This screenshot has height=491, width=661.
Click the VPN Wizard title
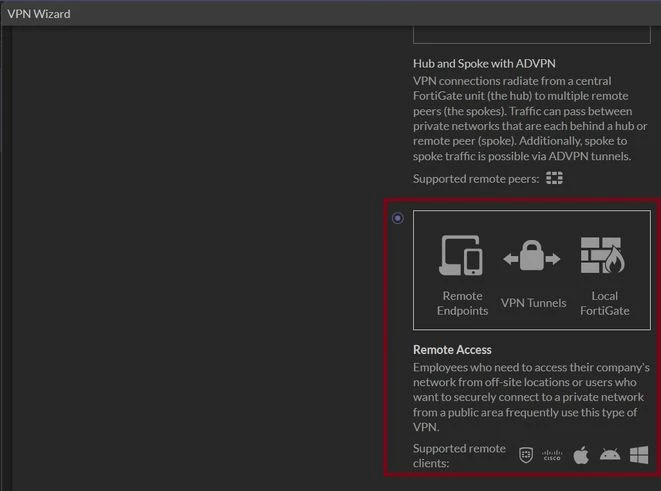click(x=39, y=14)
